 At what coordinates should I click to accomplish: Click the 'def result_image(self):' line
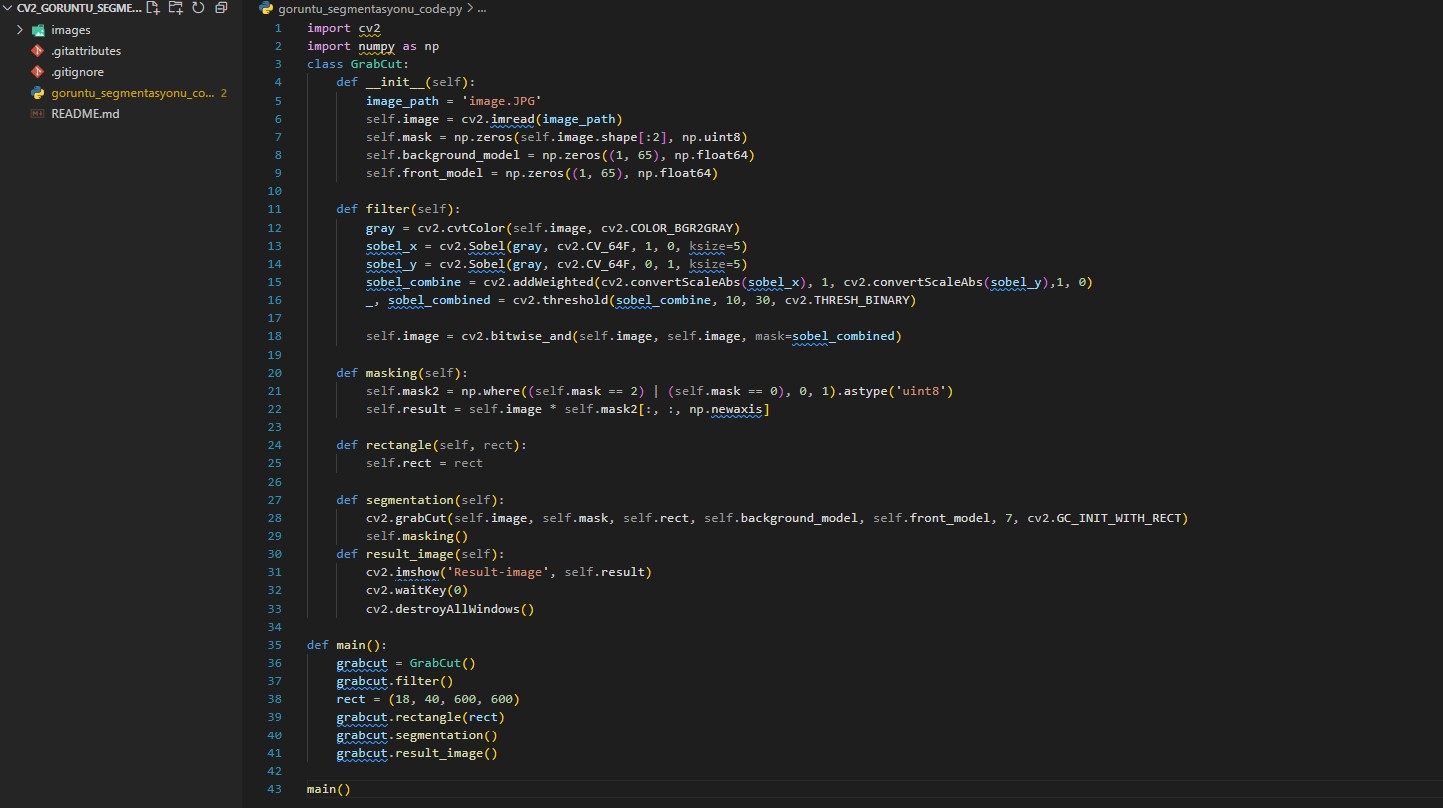[421, 554]
